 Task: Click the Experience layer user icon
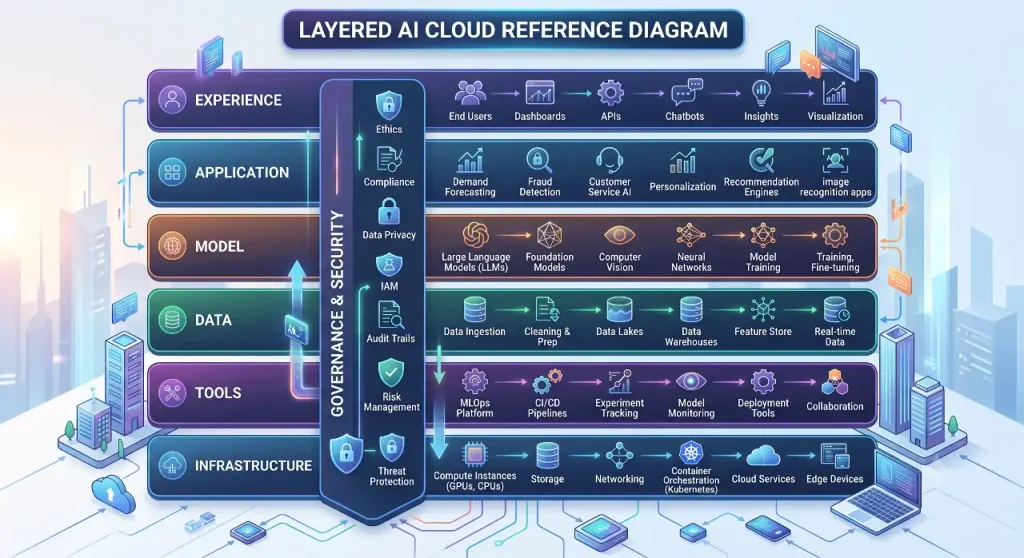click(172, 100)
